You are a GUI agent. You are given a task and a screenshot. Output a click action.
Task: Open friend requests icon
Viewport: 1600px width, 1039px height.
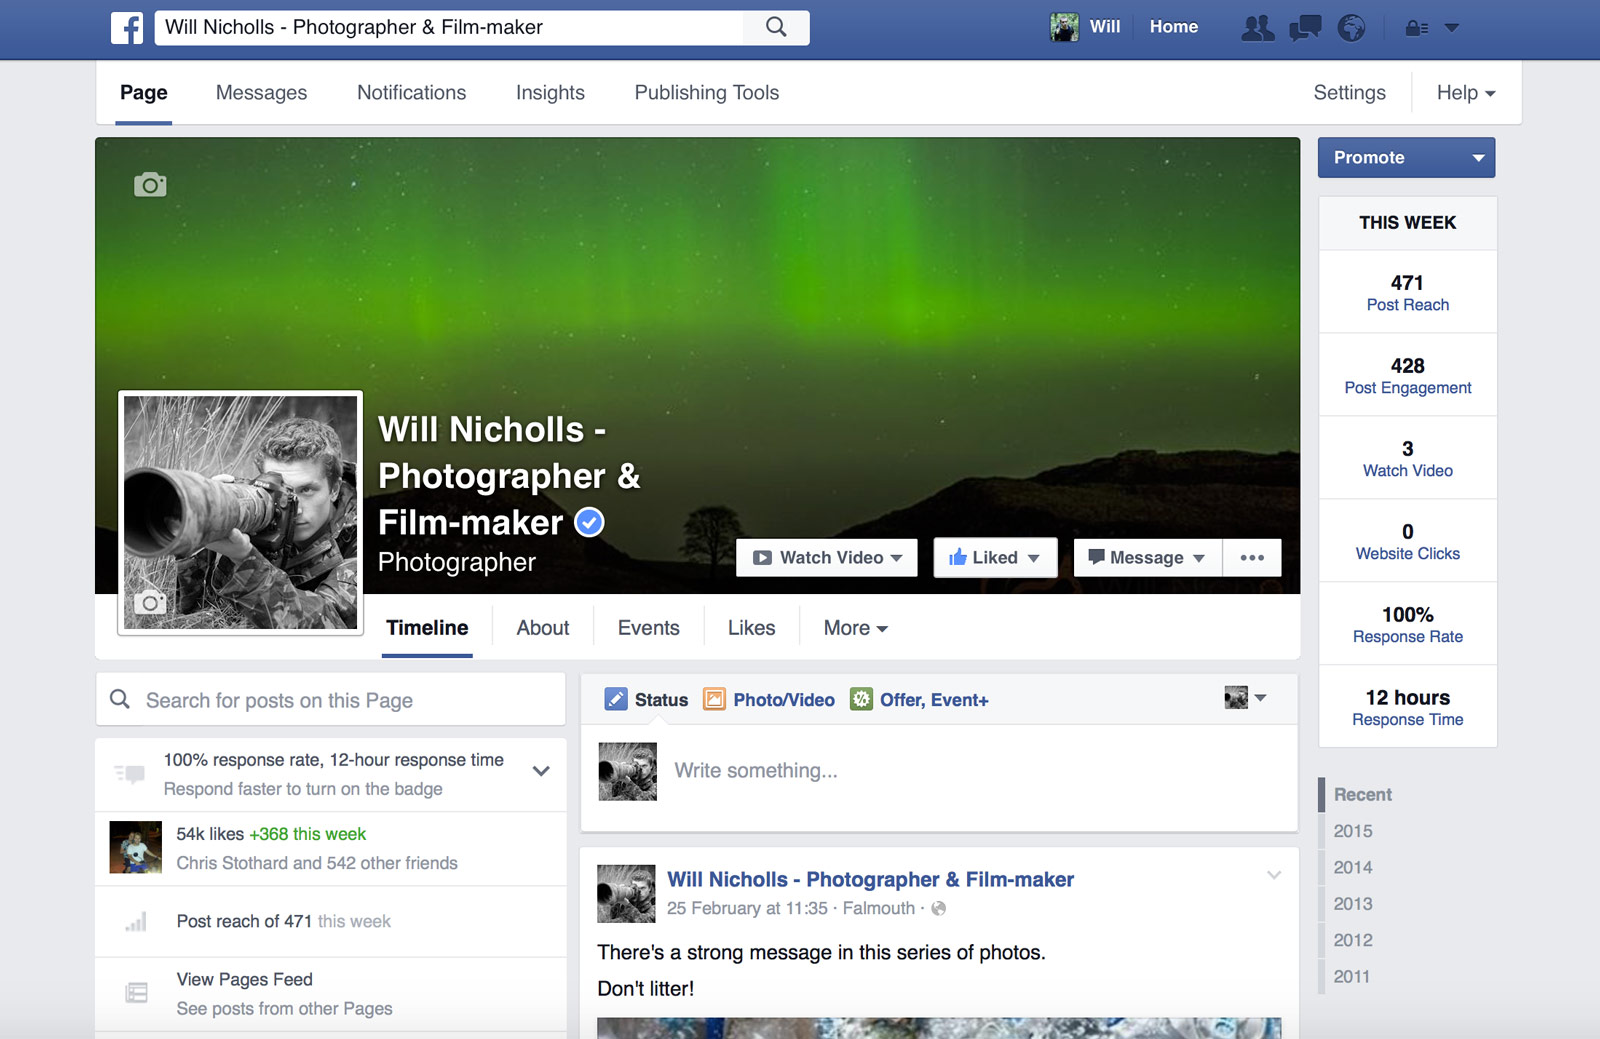tap(1257, 29)
